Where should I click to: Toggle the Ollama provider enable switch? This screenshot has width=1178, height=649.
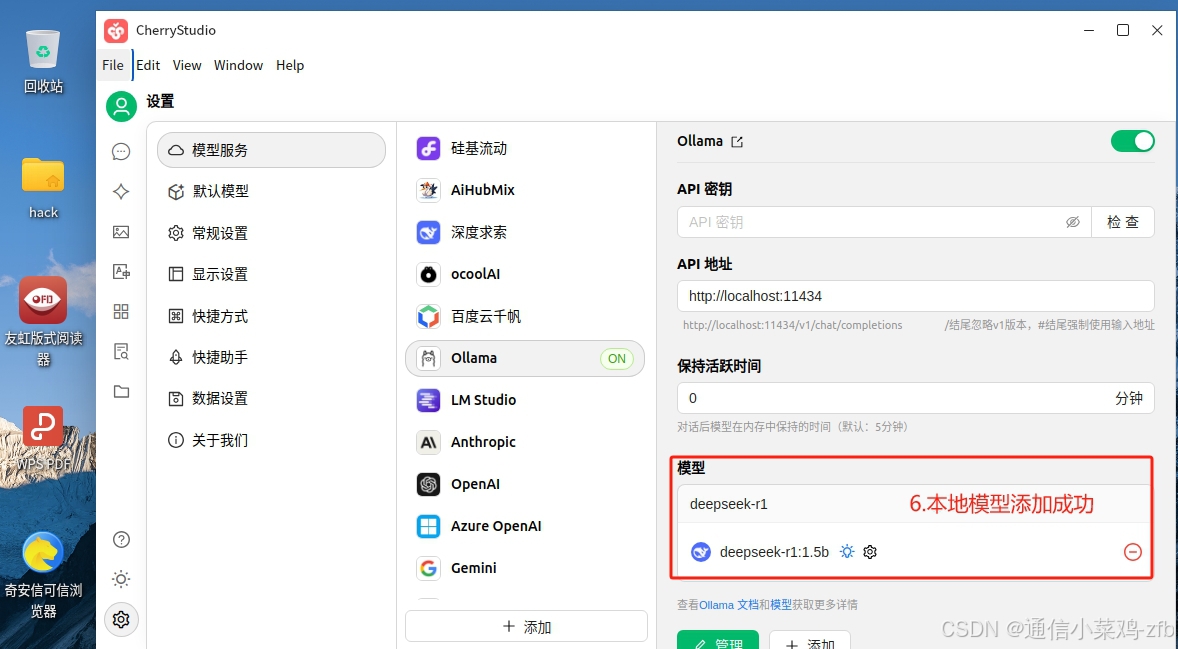click(1133, 141)
